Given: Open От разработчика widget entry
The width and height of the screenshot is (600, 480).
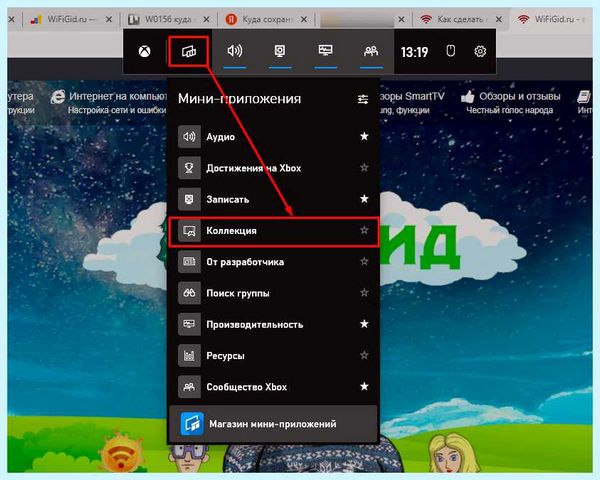Looking at the screenshot, I should tap(273, 262).
